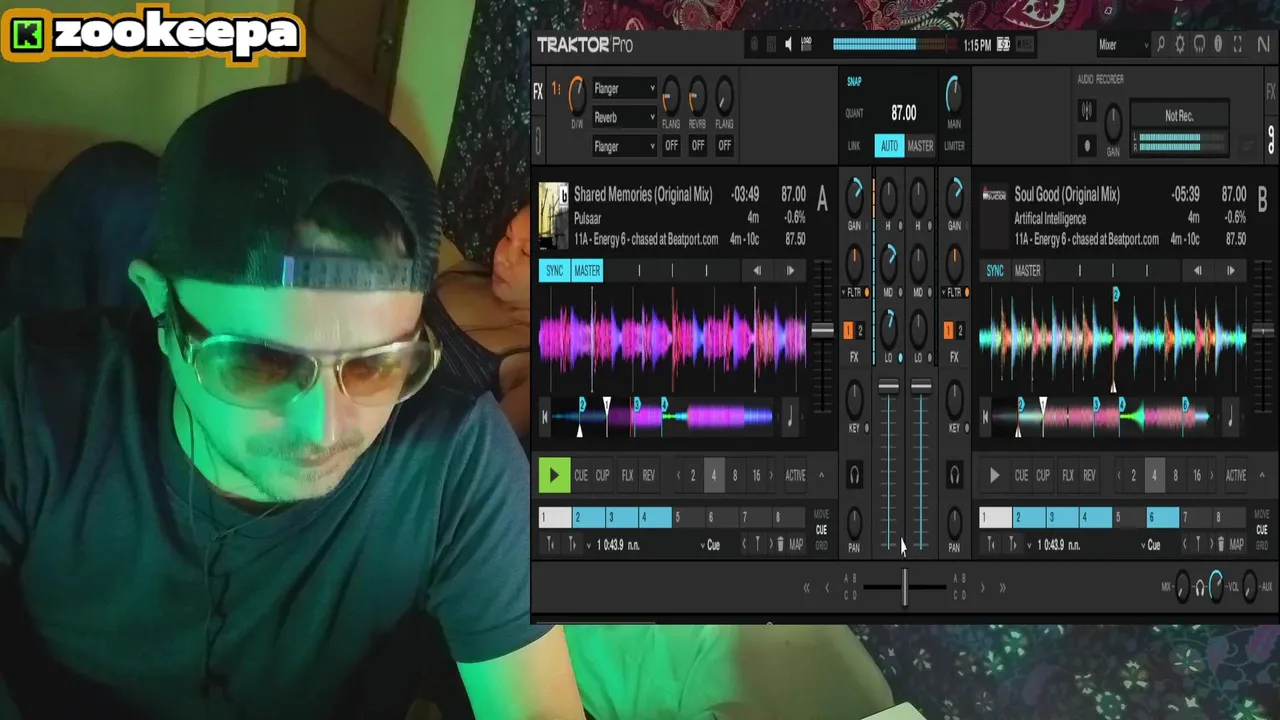Click tempo bend back arrow on deck A
The image size is (1280, 720).
coord(757,270)
